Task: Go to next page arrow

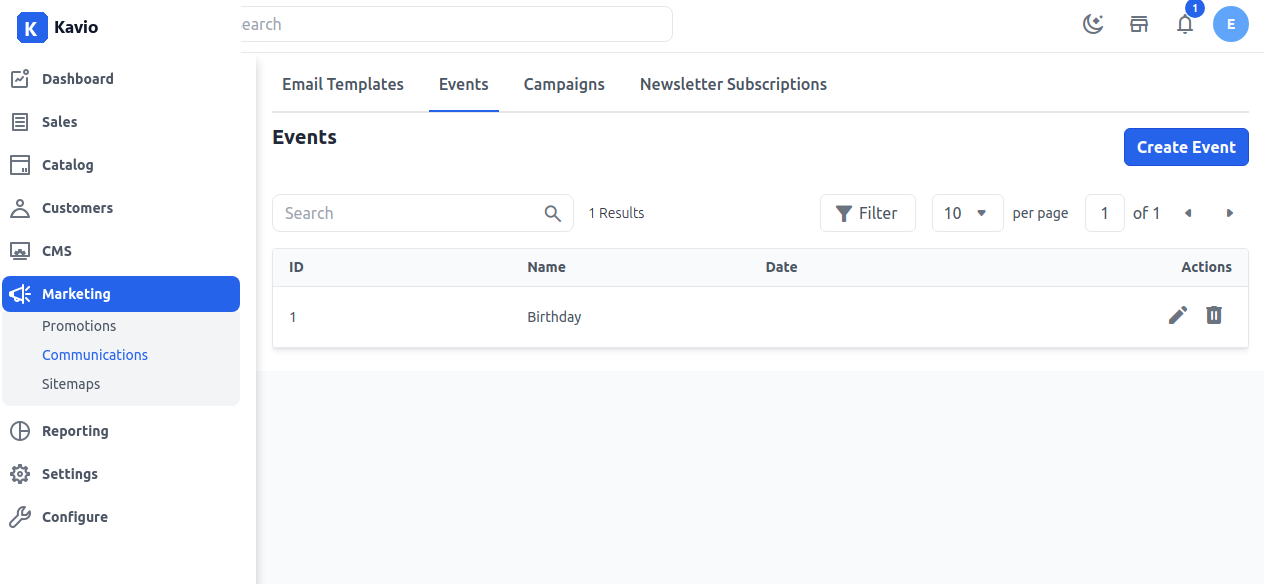Action: click(x=1230, y=213)
